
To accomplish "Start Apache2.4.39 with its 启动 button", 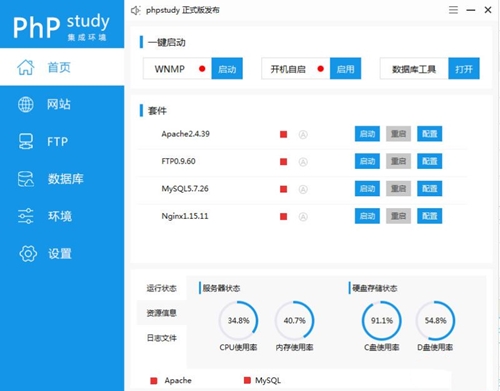I will (367, 134).
